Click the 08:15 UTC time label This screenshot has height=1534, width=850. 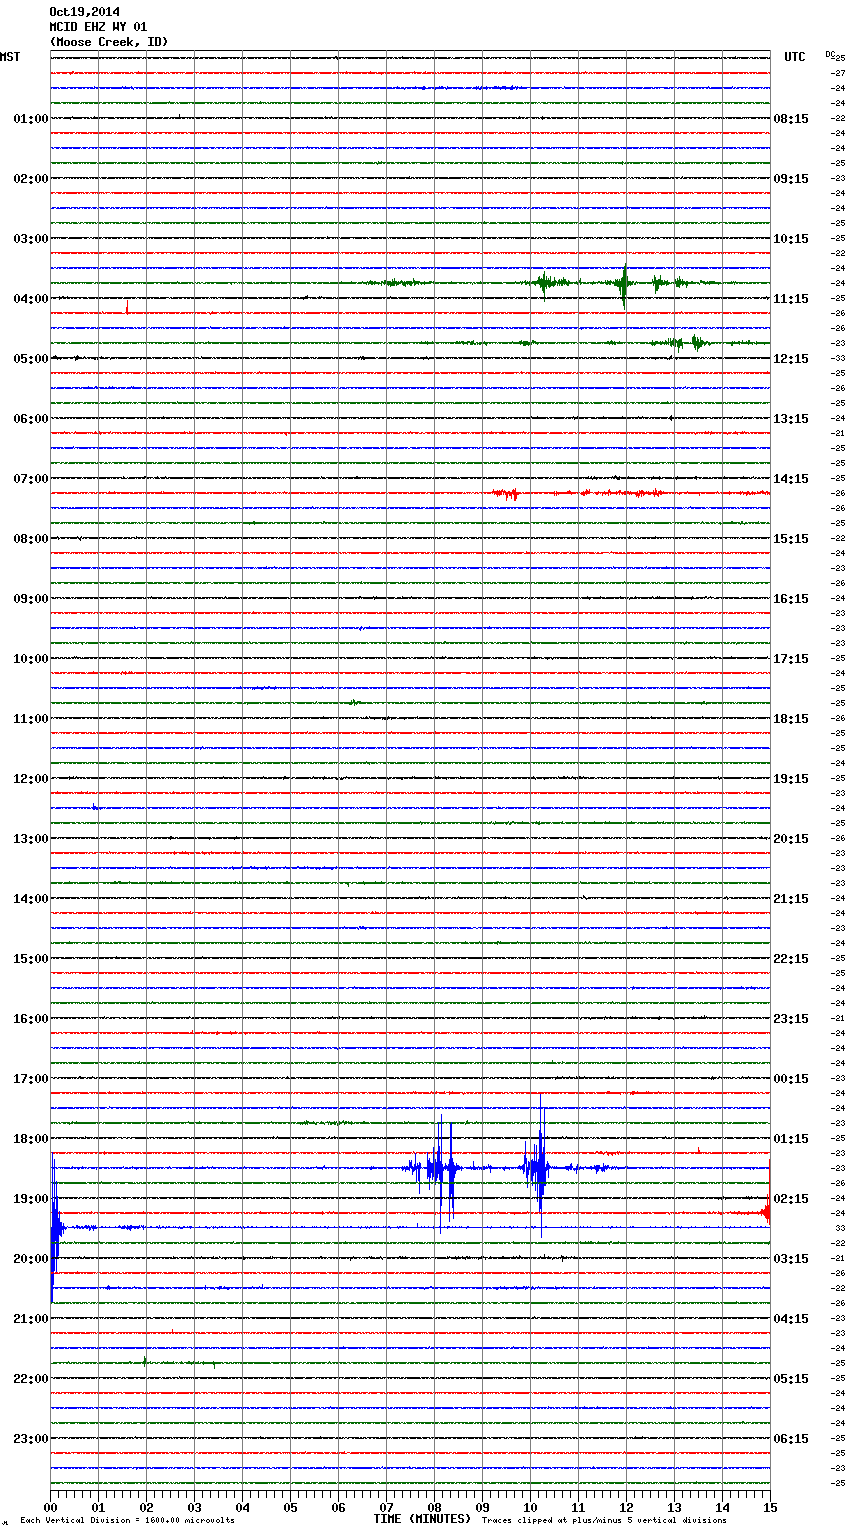[x=791, y=119]
